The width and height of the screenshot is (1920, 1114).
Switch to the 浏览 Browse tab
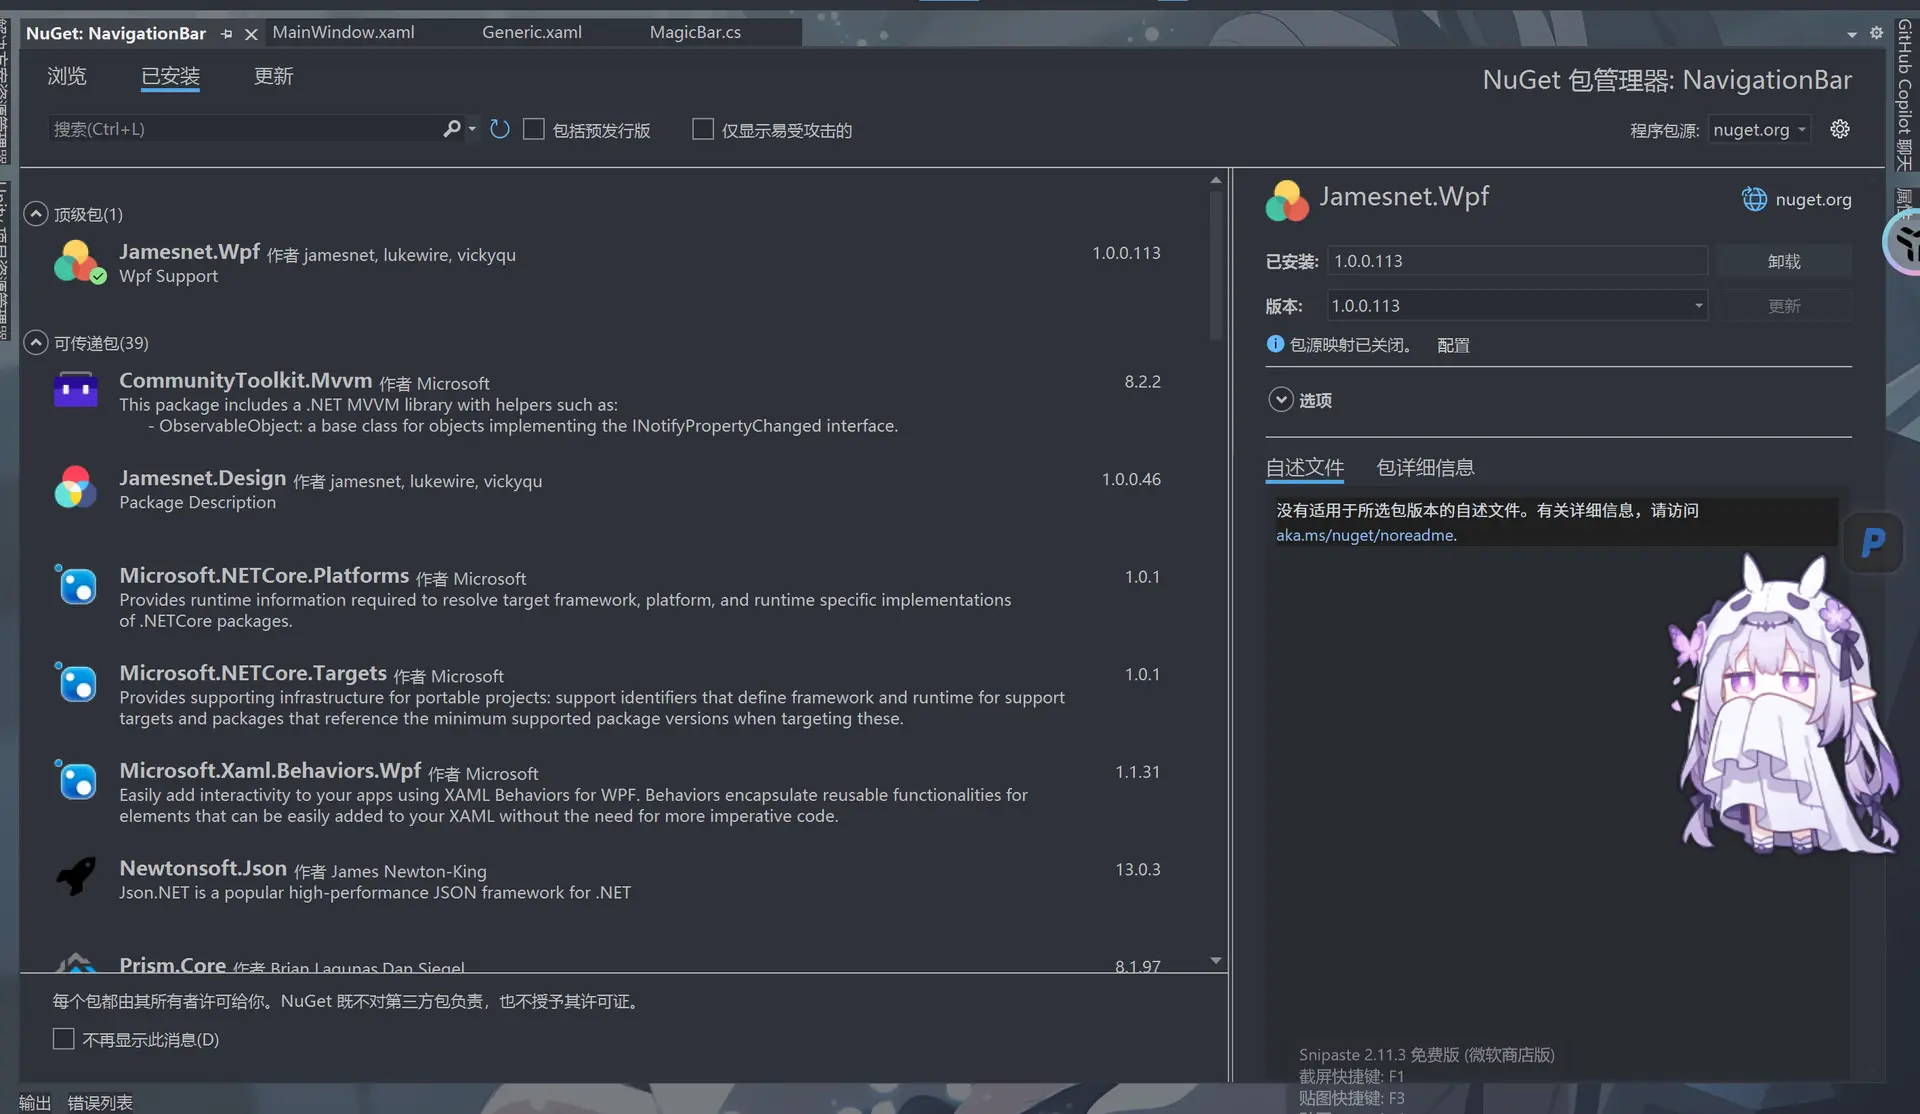point(67,76)
